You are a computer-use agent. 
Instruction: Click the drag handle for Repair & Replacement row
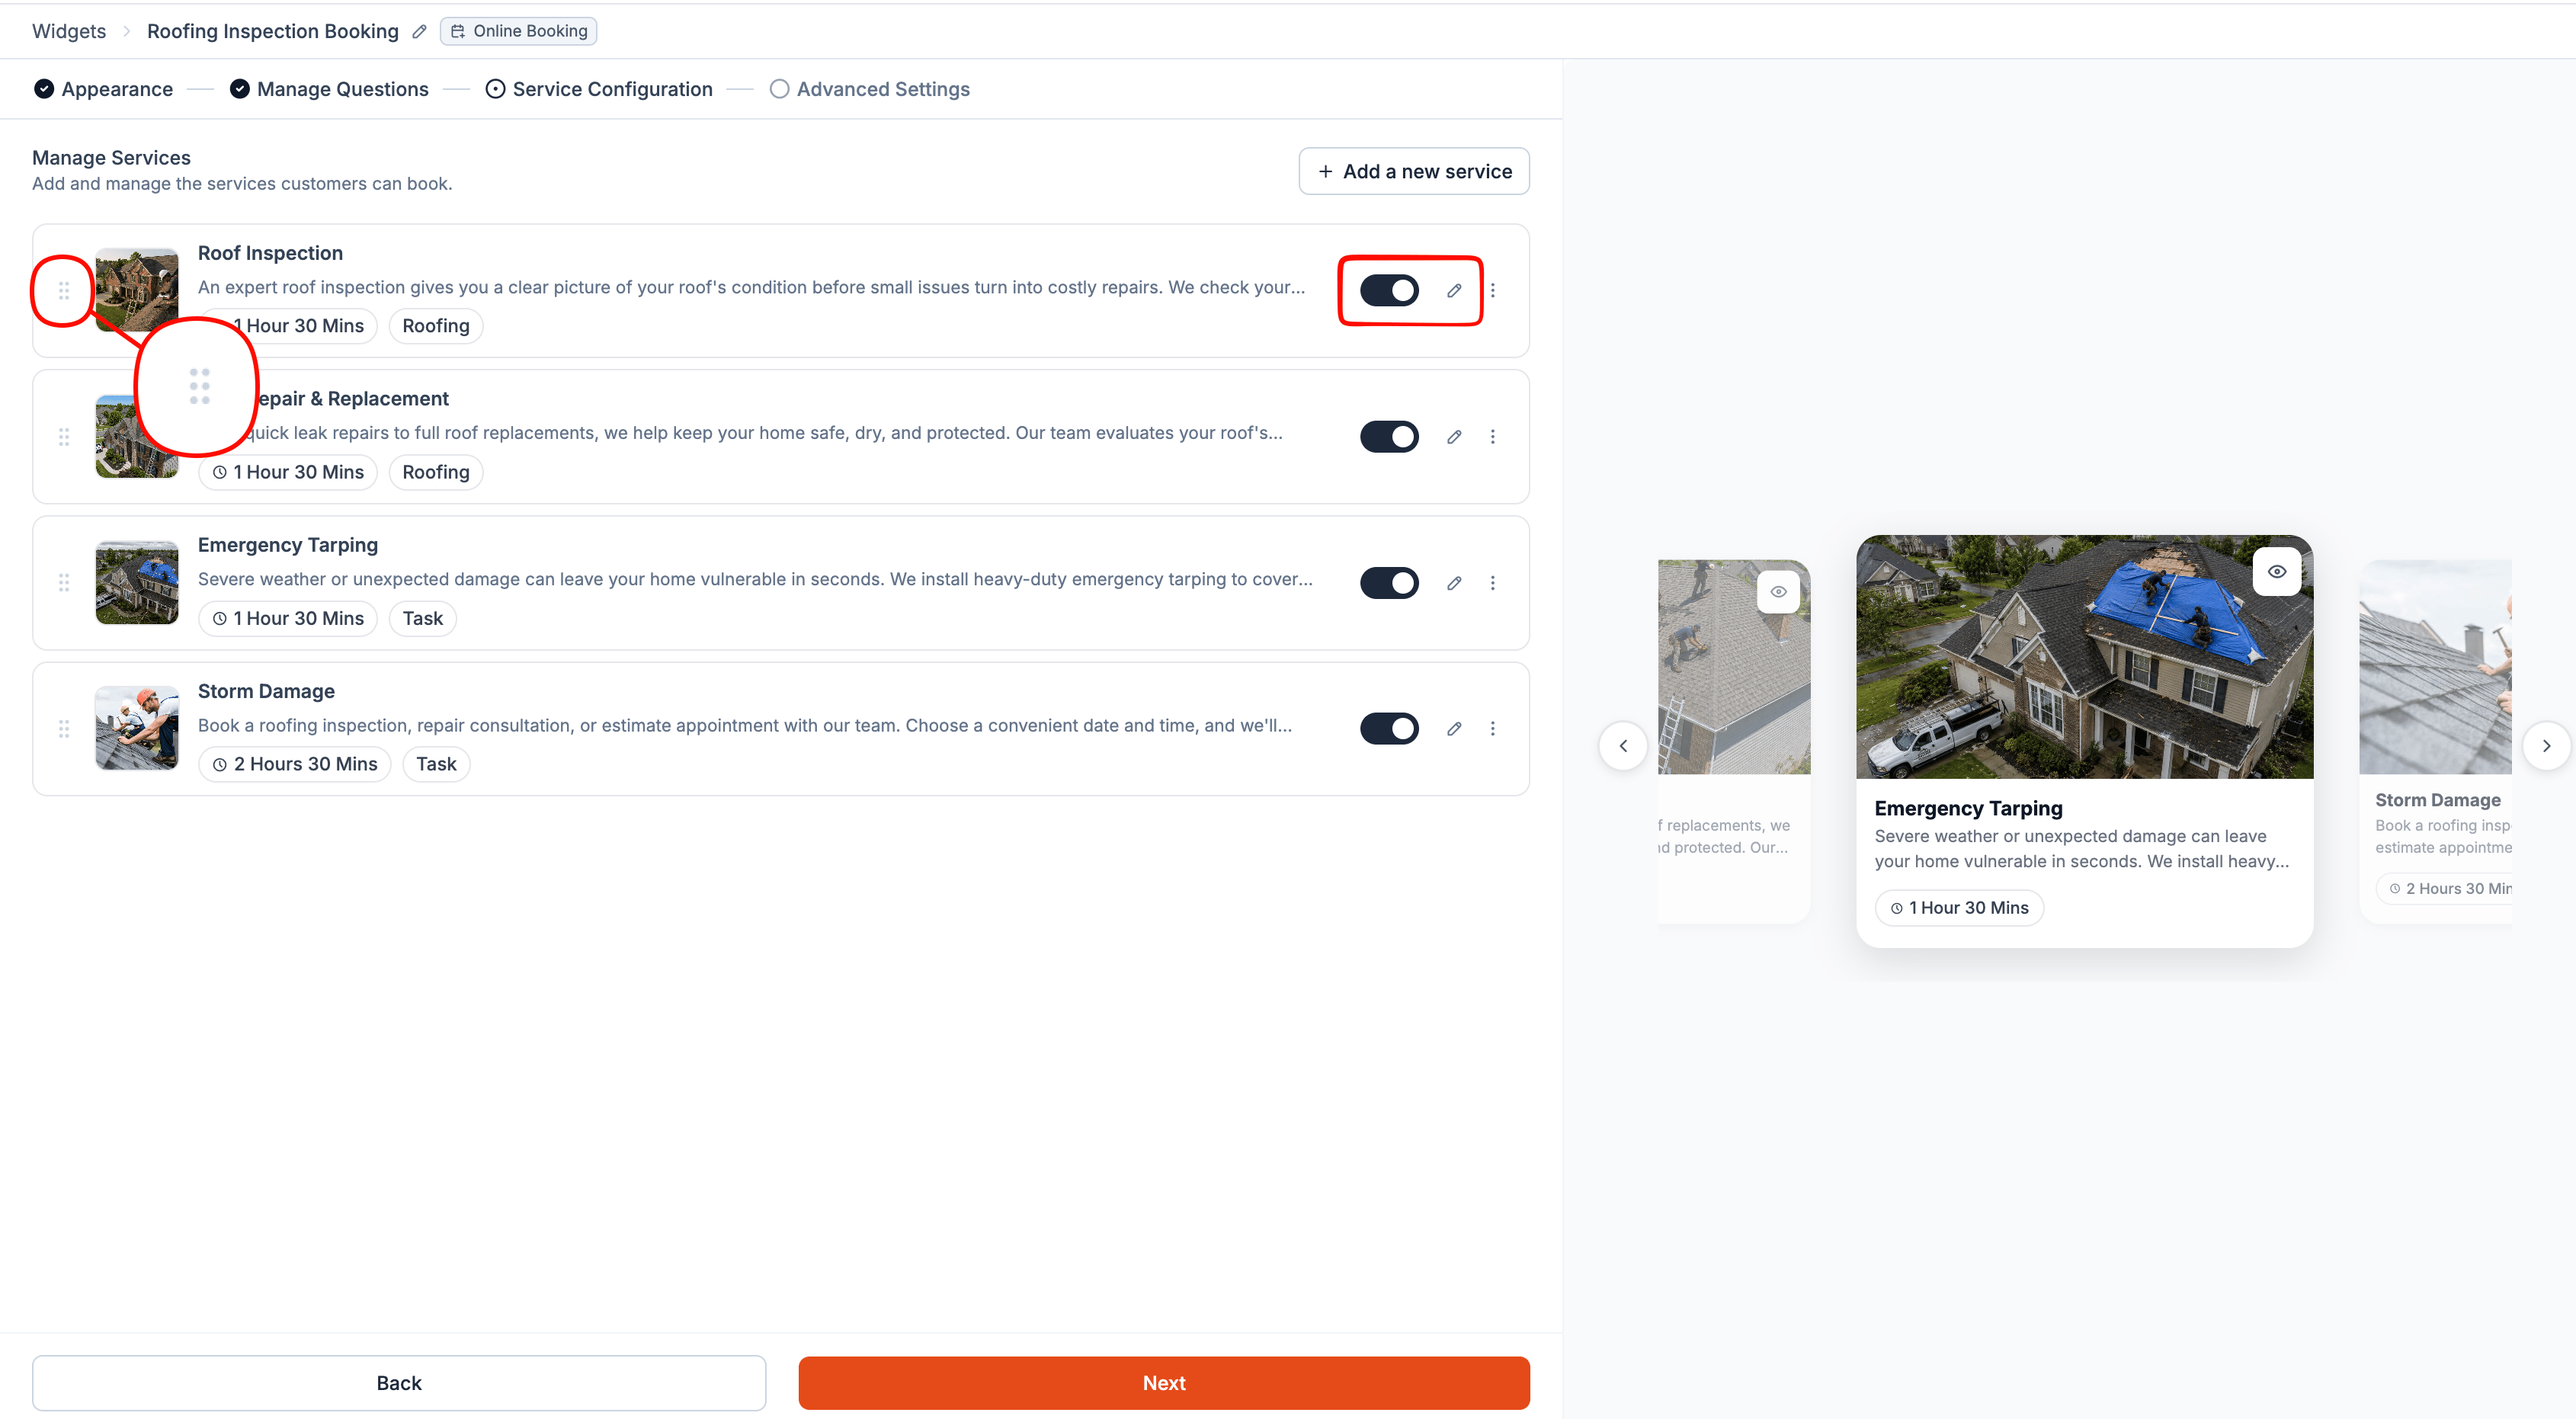pos(64,437)
